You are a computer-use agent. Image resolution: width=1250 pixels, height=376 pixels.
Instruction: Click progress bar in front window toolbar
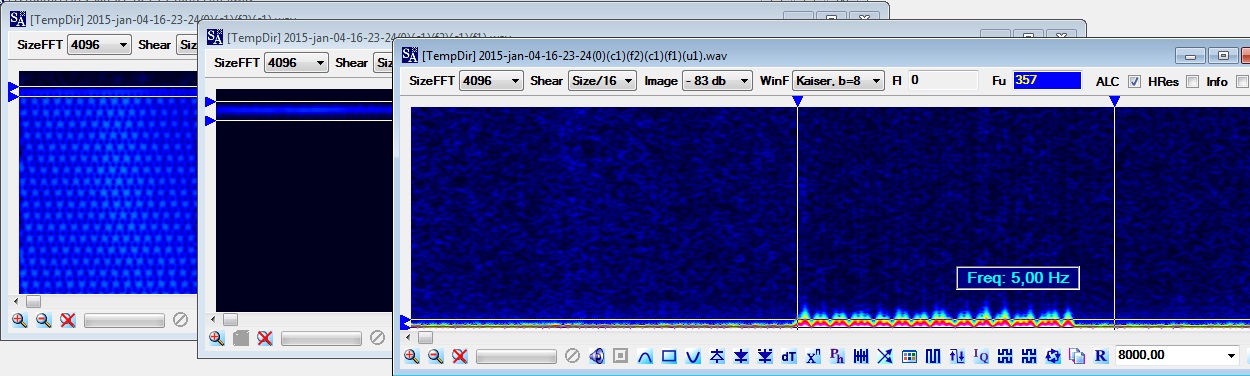(x=516, y=356)
